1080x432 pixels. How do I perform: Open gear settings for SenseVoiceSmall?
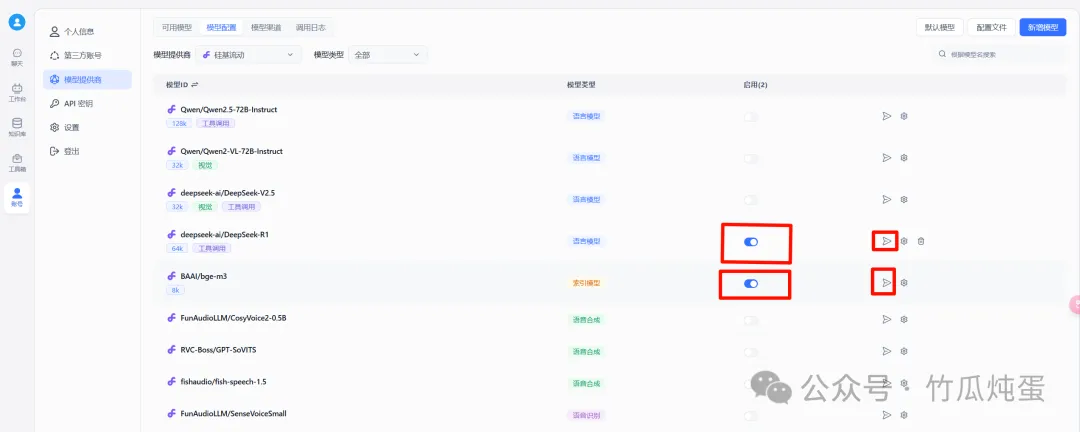[x=904, y=415]
